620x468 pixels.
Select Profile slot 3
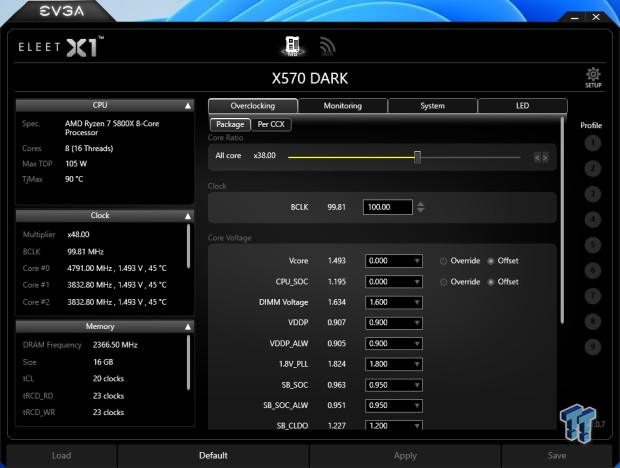coord(592,194)
